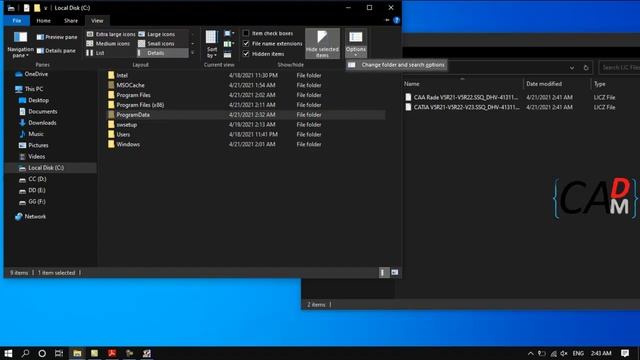Select List layout view

click(96, 53)
